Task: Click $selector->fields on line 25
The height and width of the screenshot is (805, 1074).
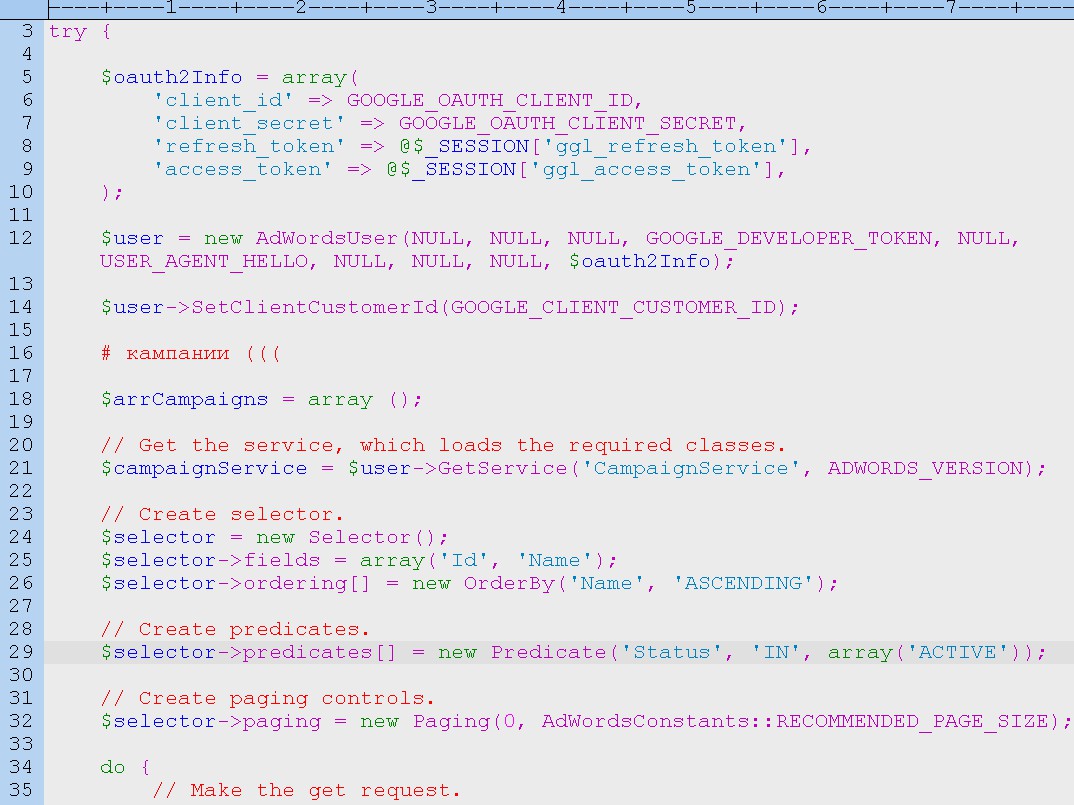Action: coord(210,560)
